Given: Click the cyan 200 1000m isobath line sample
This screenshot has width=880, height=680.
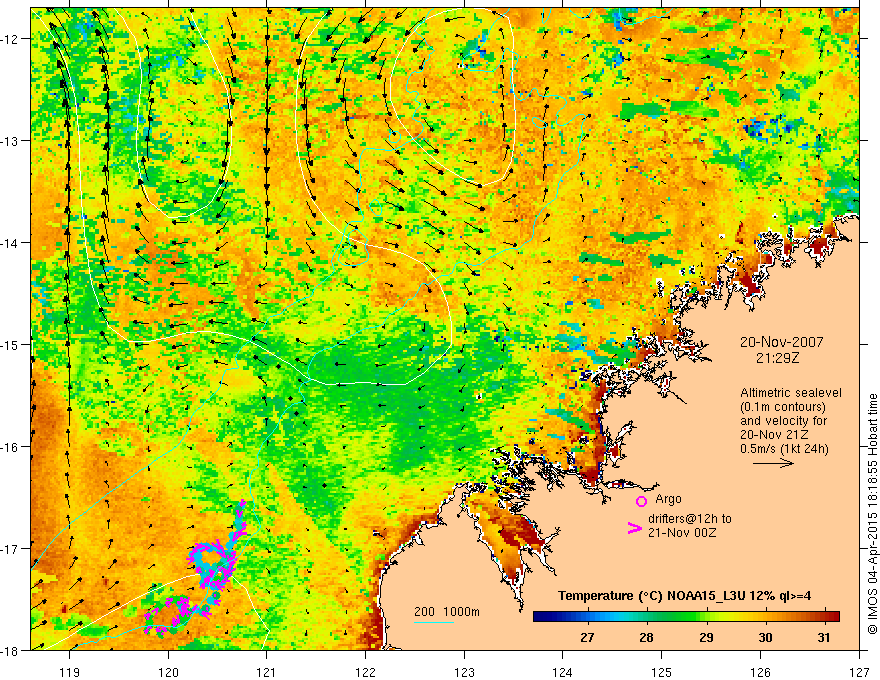Looking at the screenshot, I should (x=434, y=622).
